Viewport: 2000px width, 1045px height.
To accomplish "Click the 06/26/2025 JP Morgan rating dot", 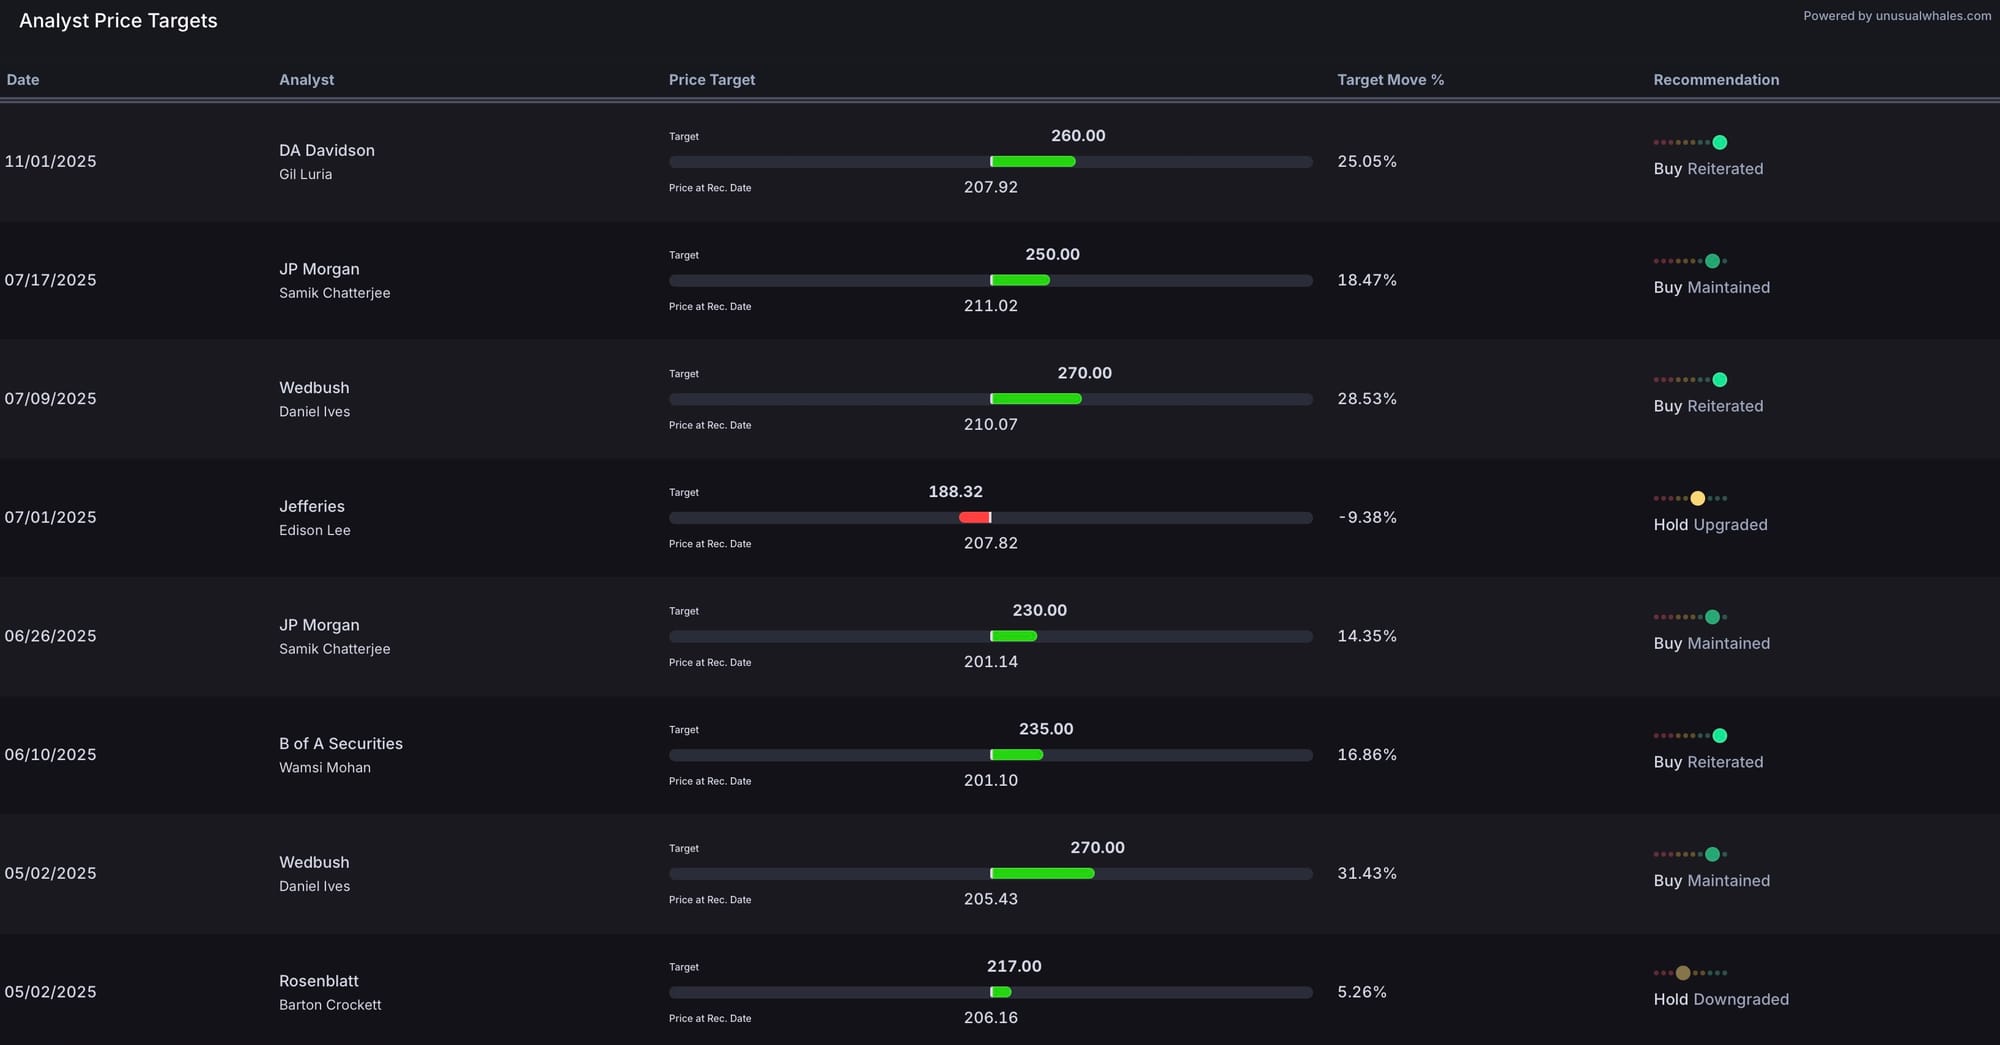I will (x=1712, y=617).
